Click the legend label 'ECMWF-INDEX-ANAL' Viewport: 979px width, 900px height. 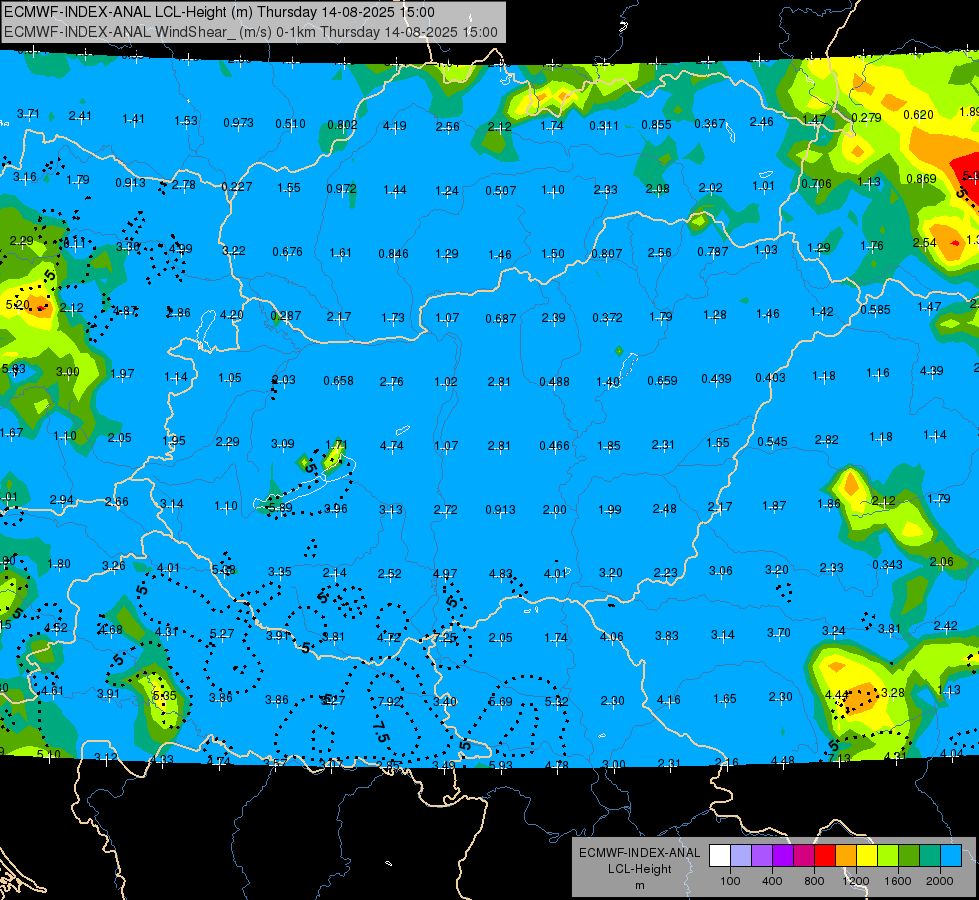click(x=639, y=853)
